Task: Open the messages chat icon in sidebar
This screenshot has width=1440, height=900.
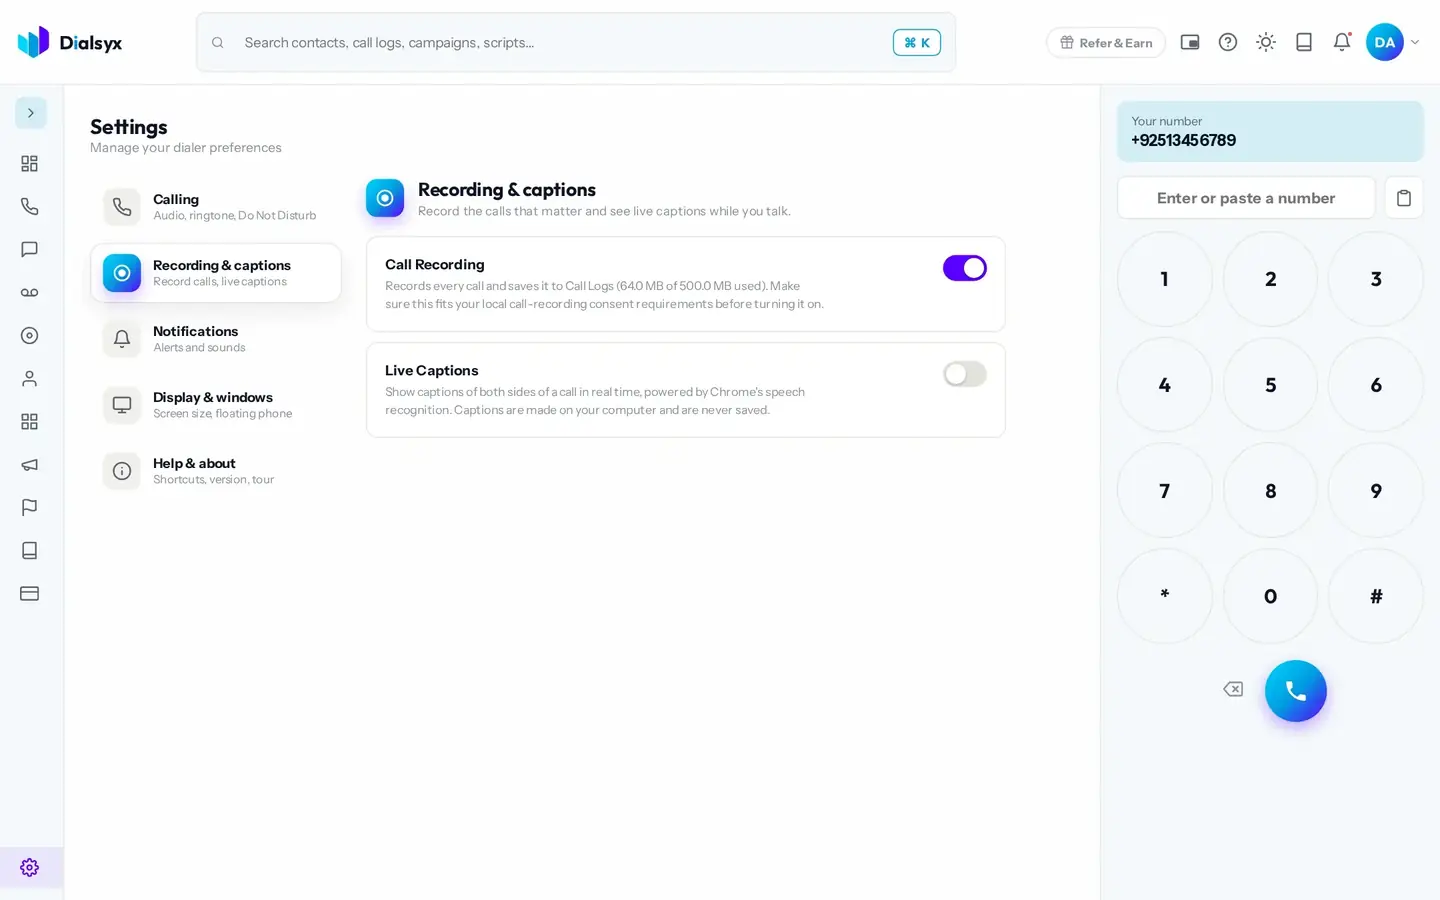Action: click(x=30, y=250)
